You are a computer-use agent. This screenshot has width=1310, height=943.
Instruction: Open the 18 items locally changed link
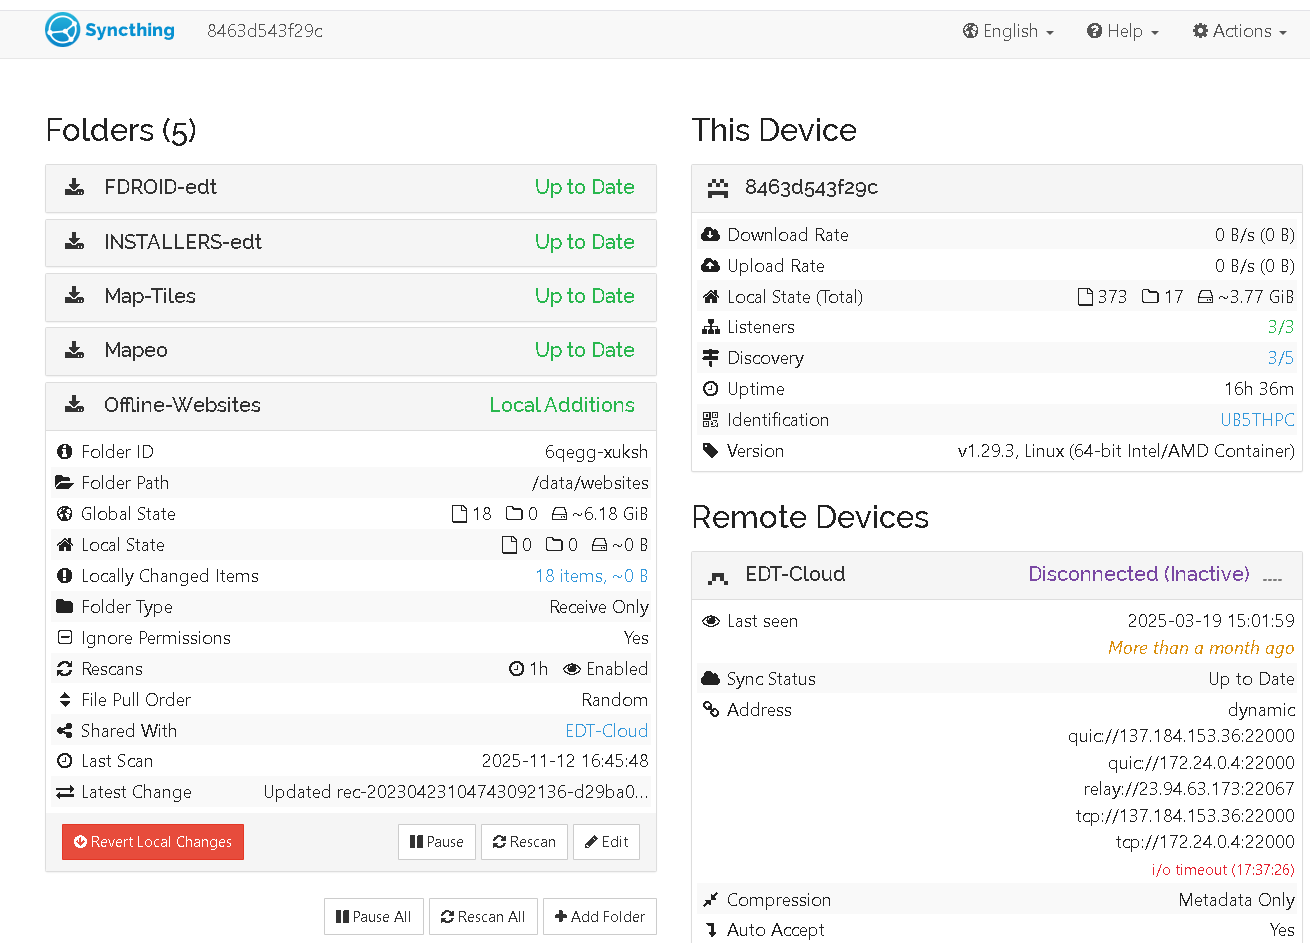[591, 576]
